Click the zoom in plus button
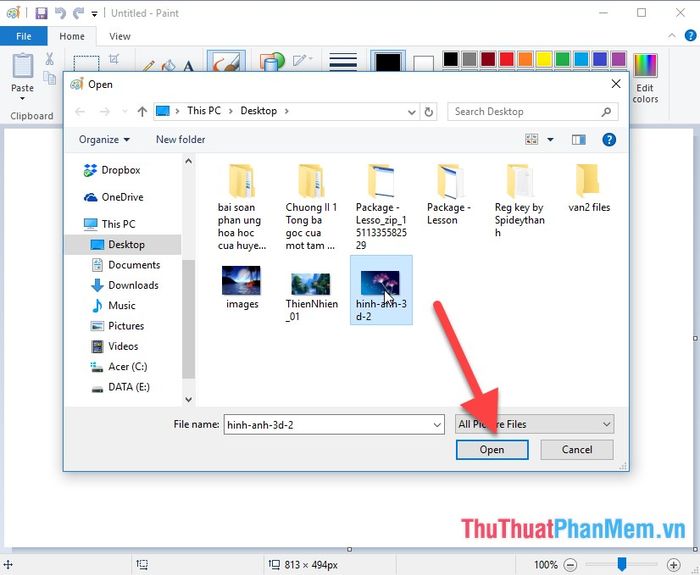Screen dimensions: 700x575 (674, 565)
